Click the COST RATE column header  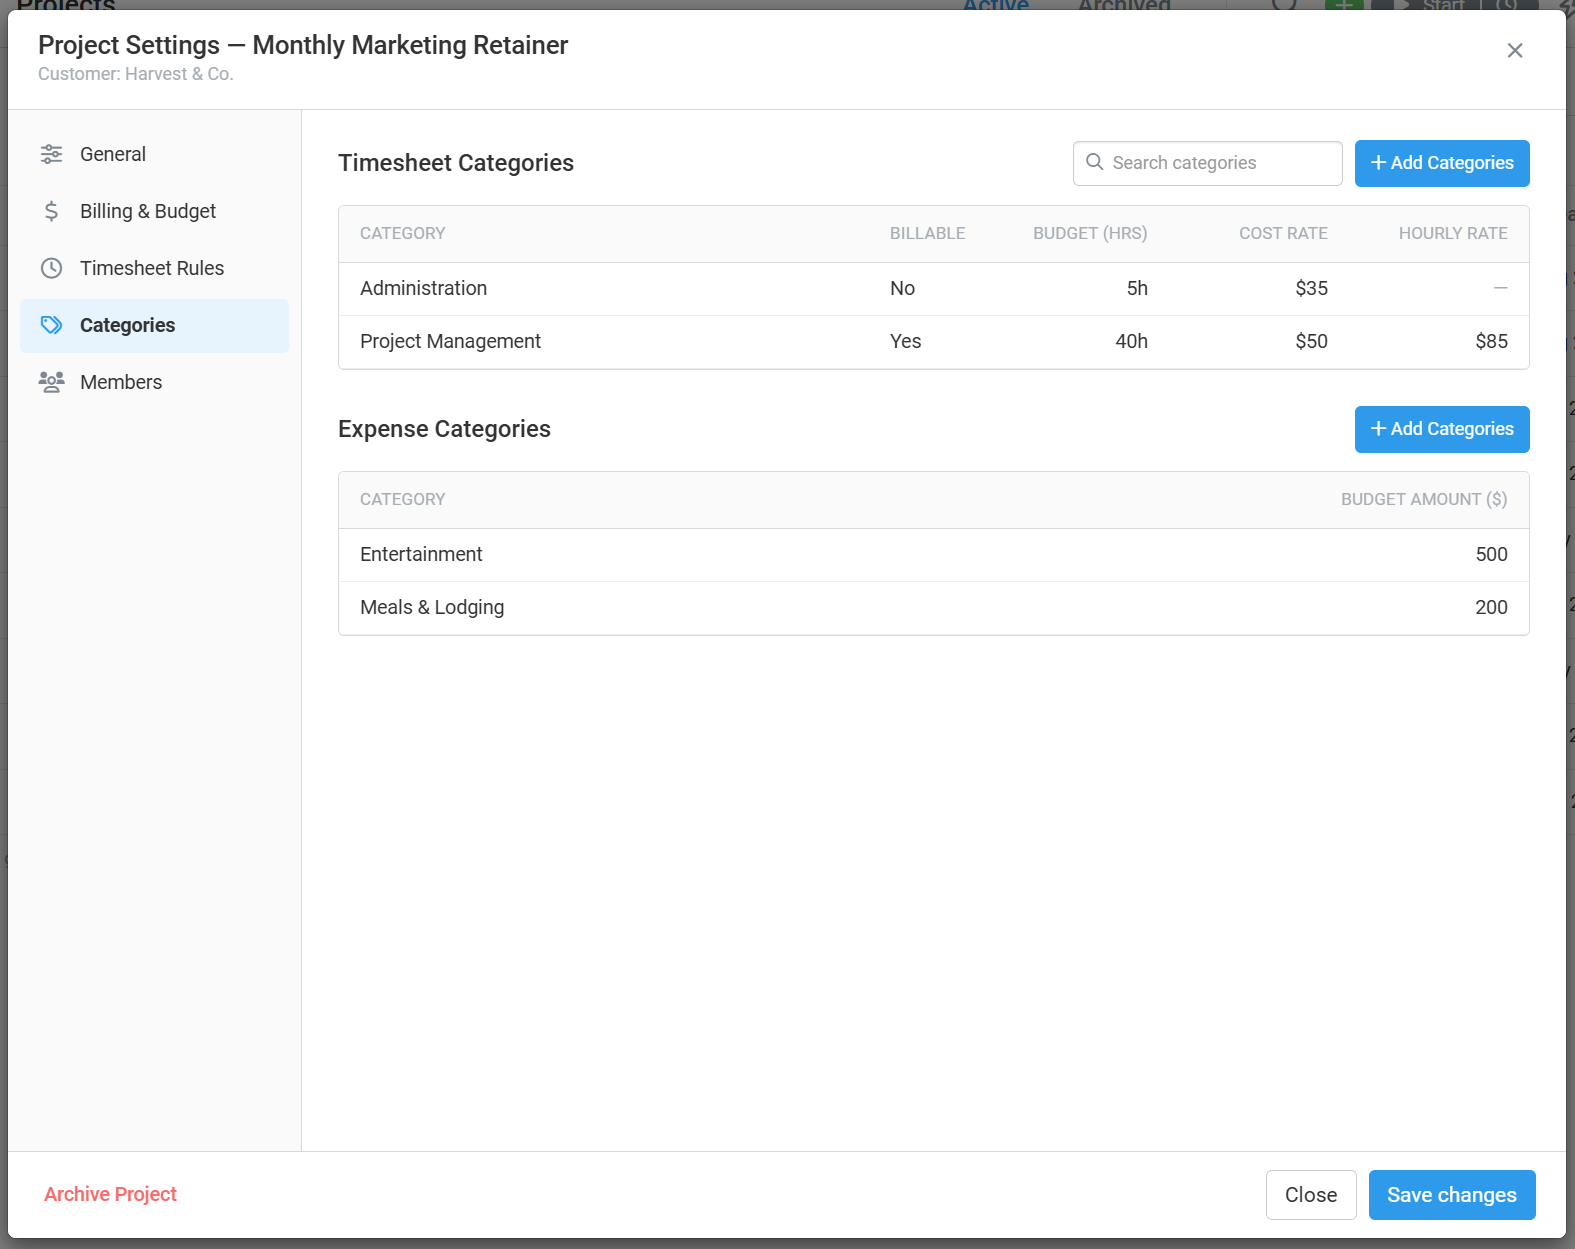1283,233
